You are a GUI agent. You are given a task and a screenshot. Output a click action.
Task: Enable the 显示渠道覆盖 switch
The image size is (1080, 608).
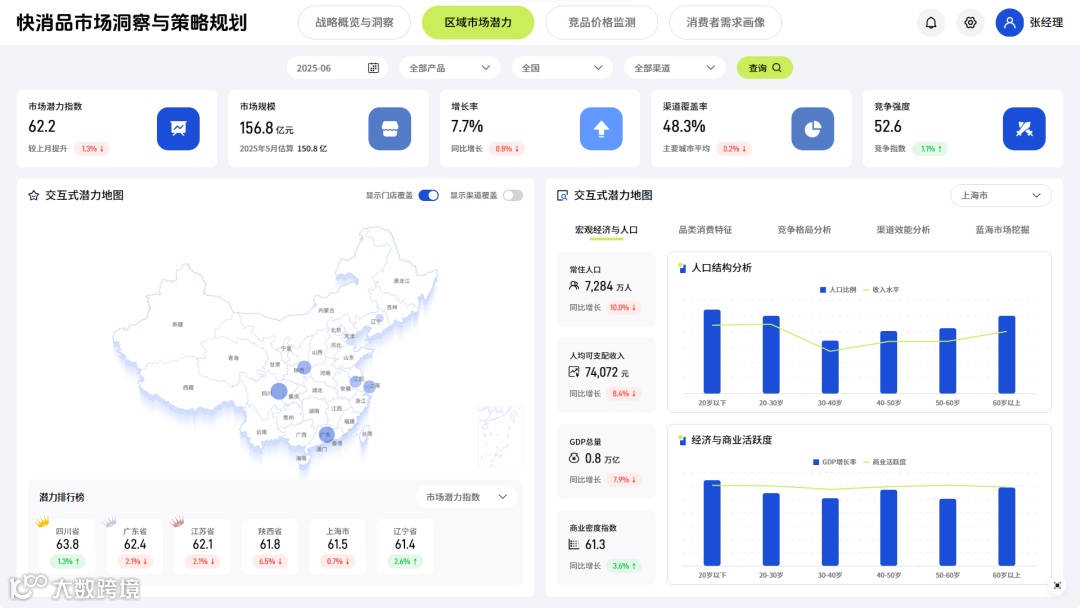pyautogui.click(x=512, y=196)
